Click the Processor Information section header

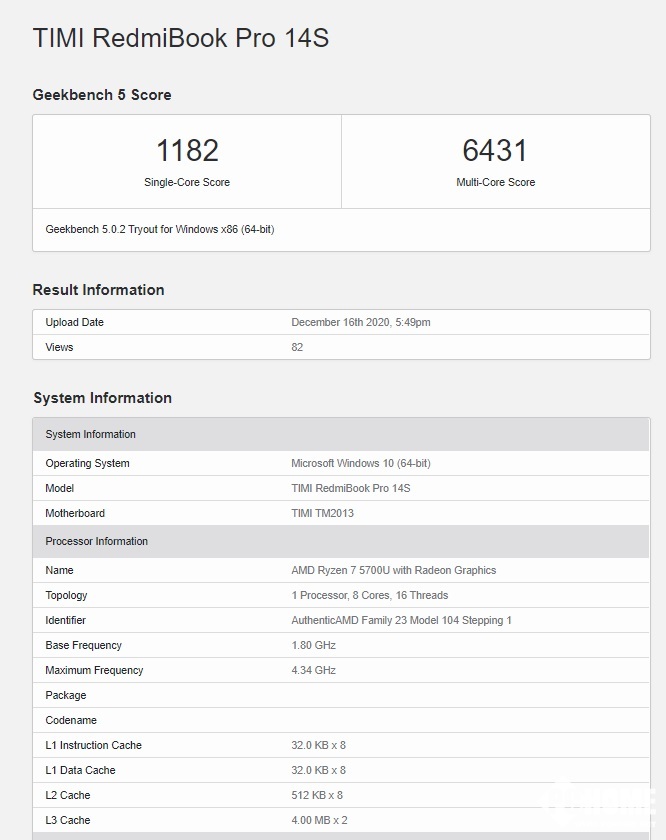coord(97,541)
